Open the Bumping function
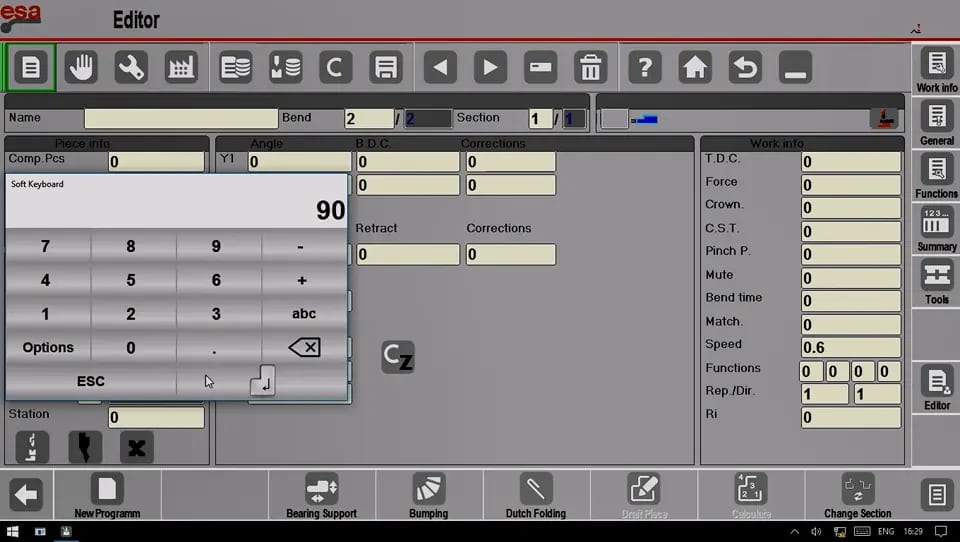 pyautogui.click(x=429, y=495)
